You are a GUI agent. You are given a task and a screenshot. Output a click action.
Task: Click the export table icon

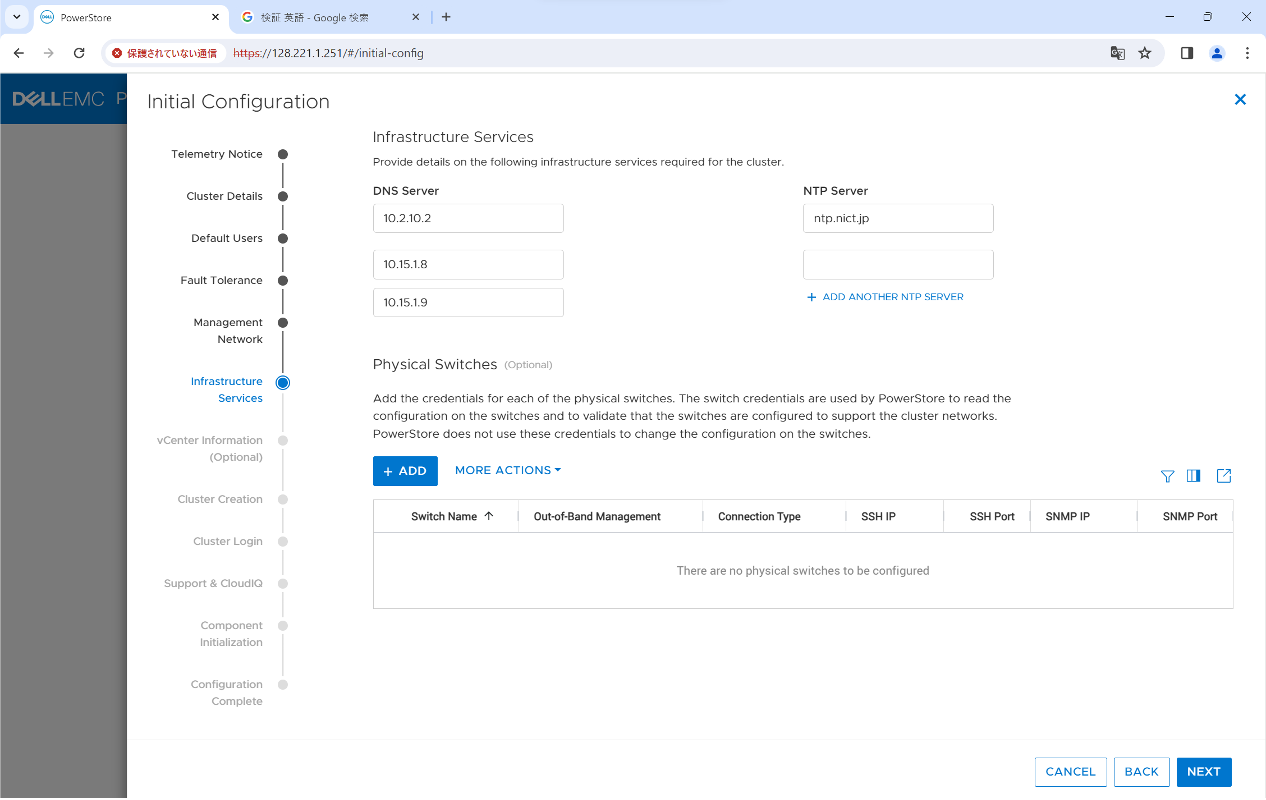coord(1224,476)
